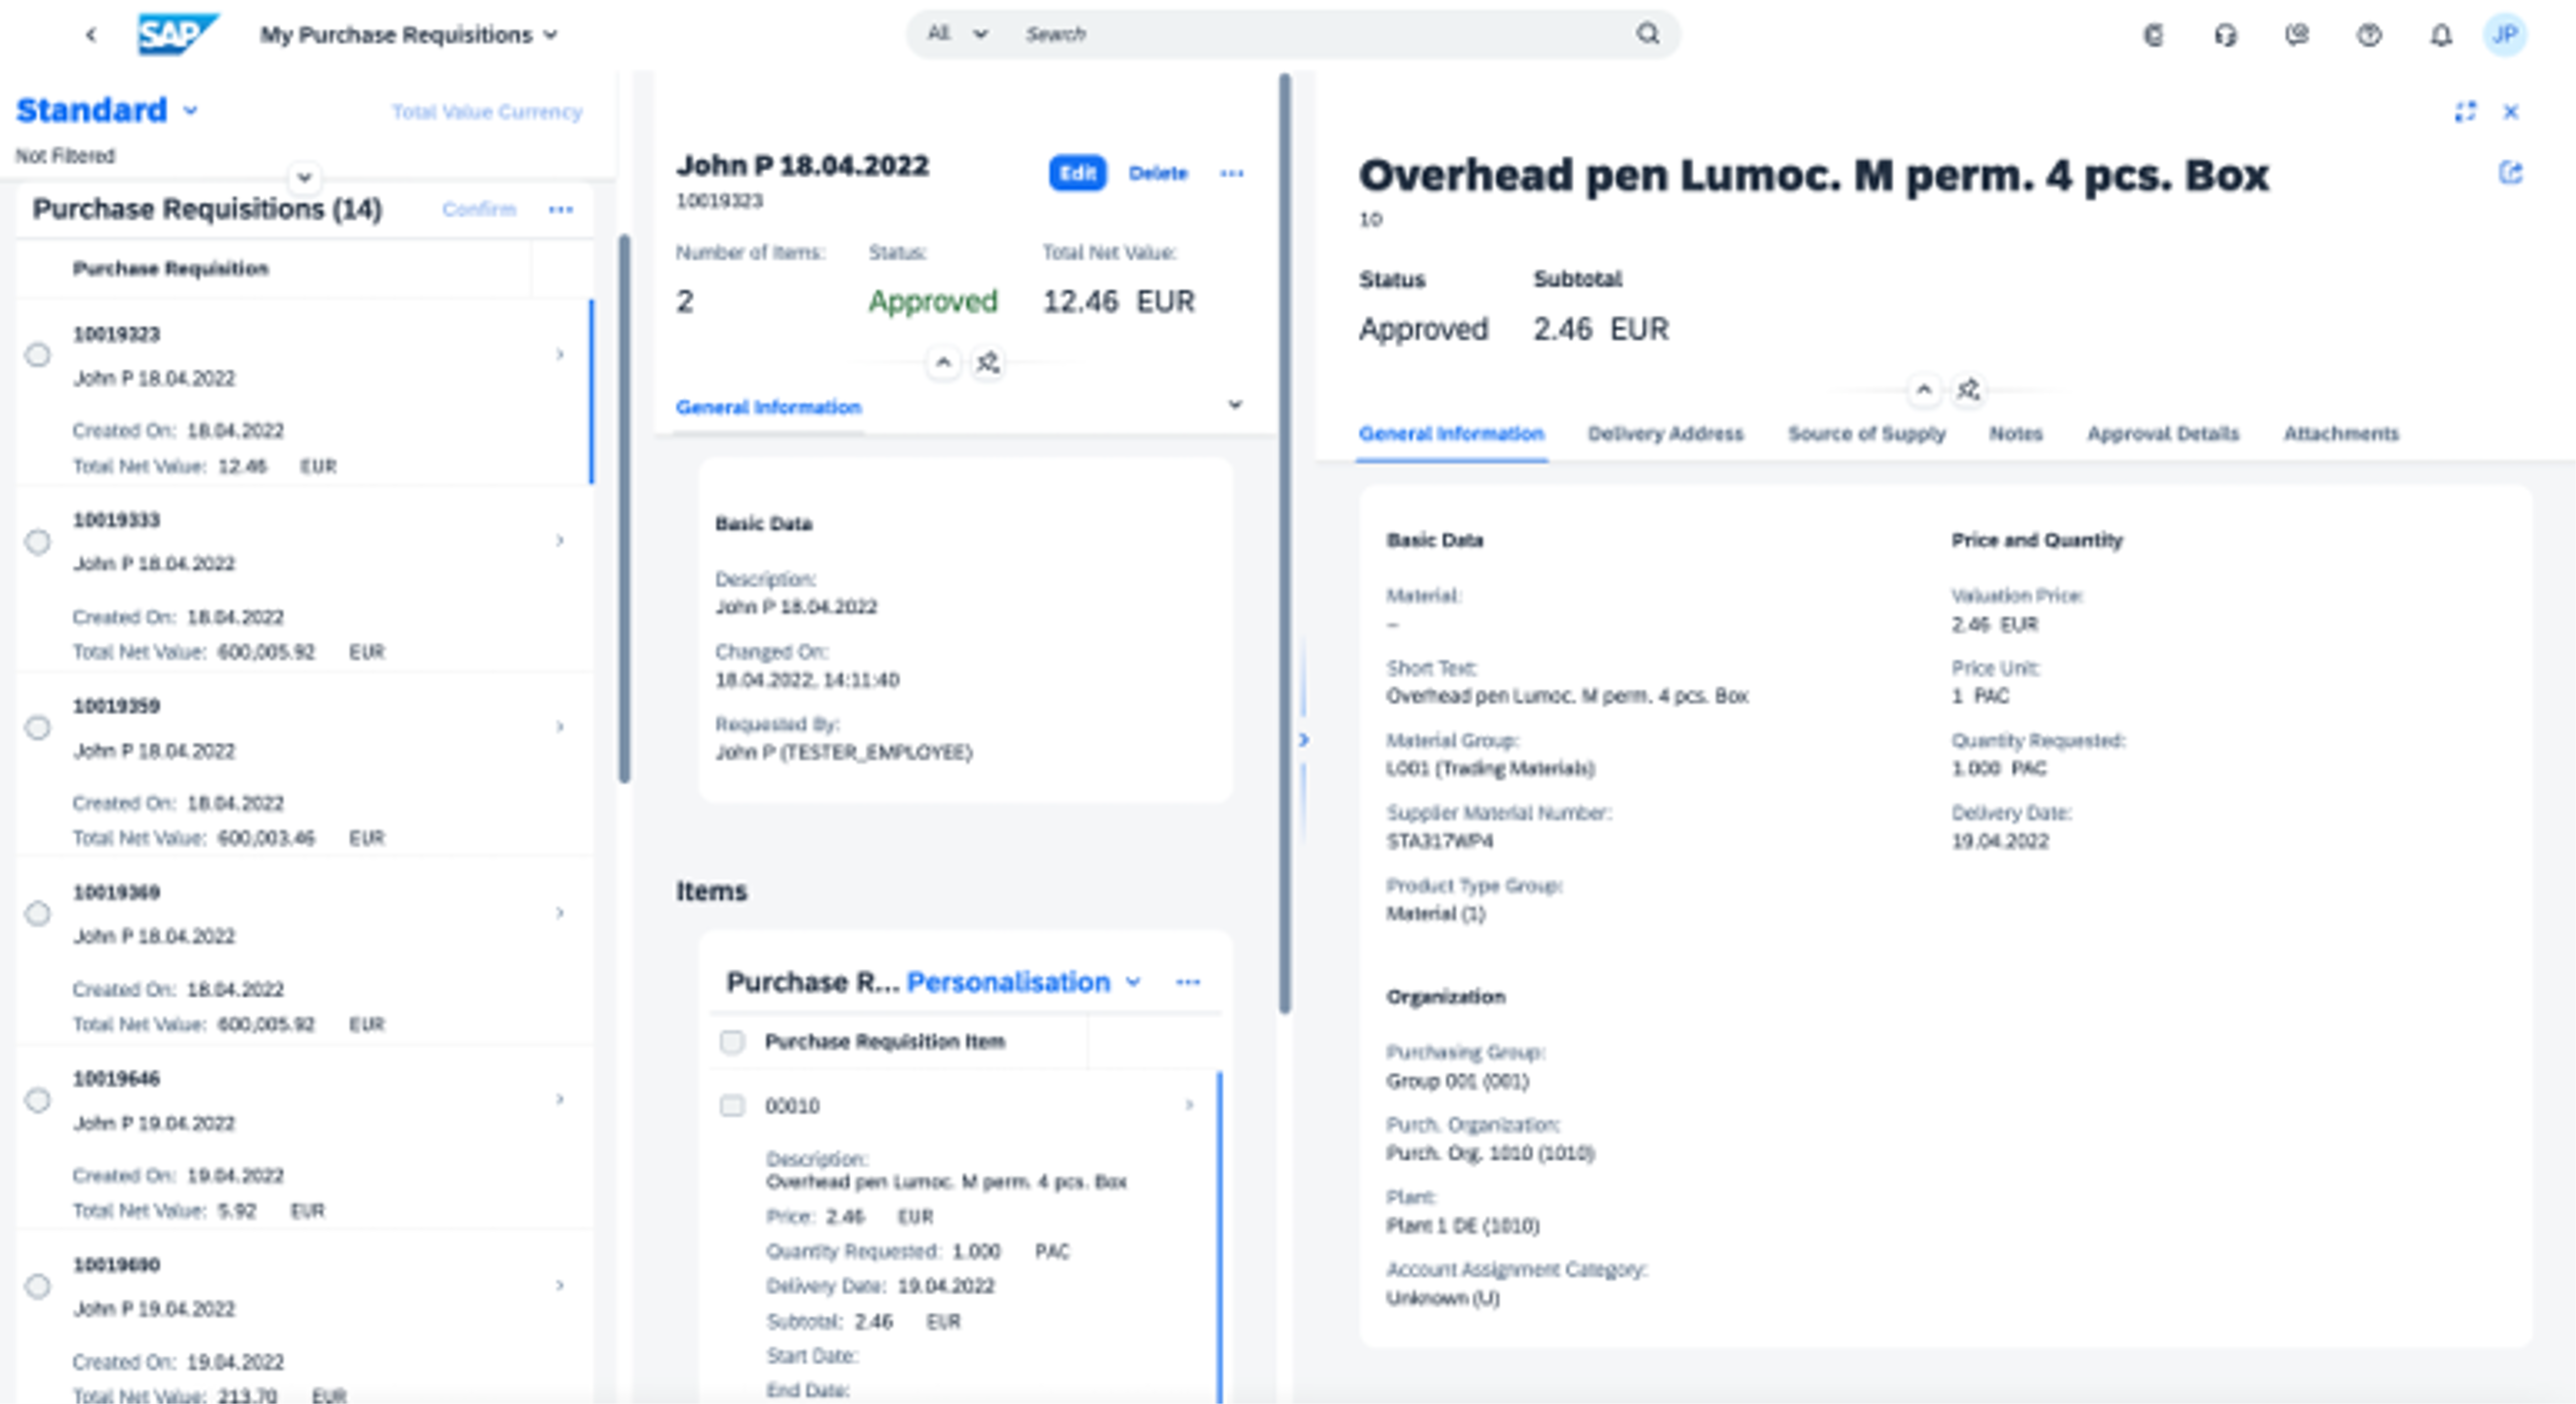
Task: Click the SAP logo
Action: [178, 34]
